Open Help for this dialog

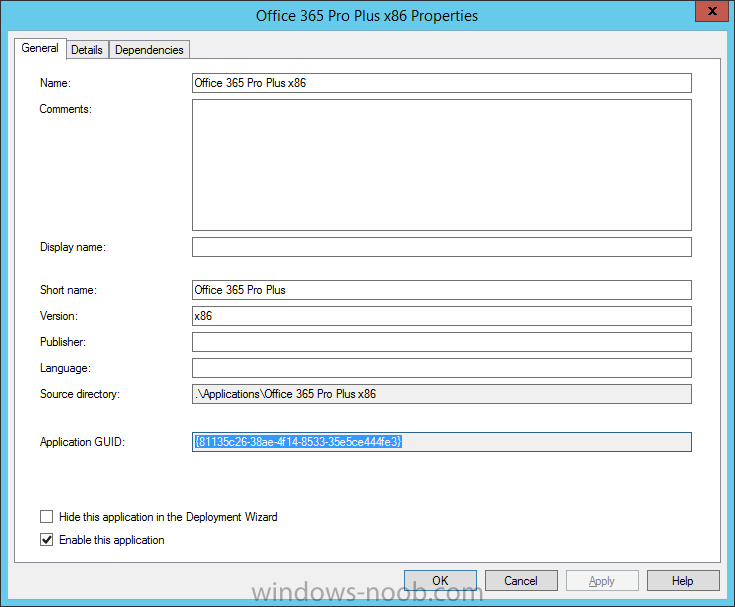coord(683,581)
